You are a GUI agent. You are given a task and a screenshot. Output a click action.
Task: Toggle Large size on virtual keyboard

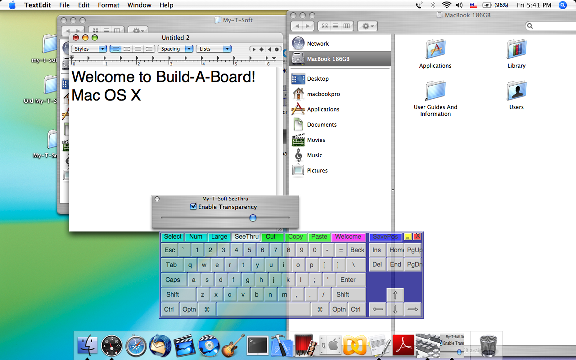(219, 237)
